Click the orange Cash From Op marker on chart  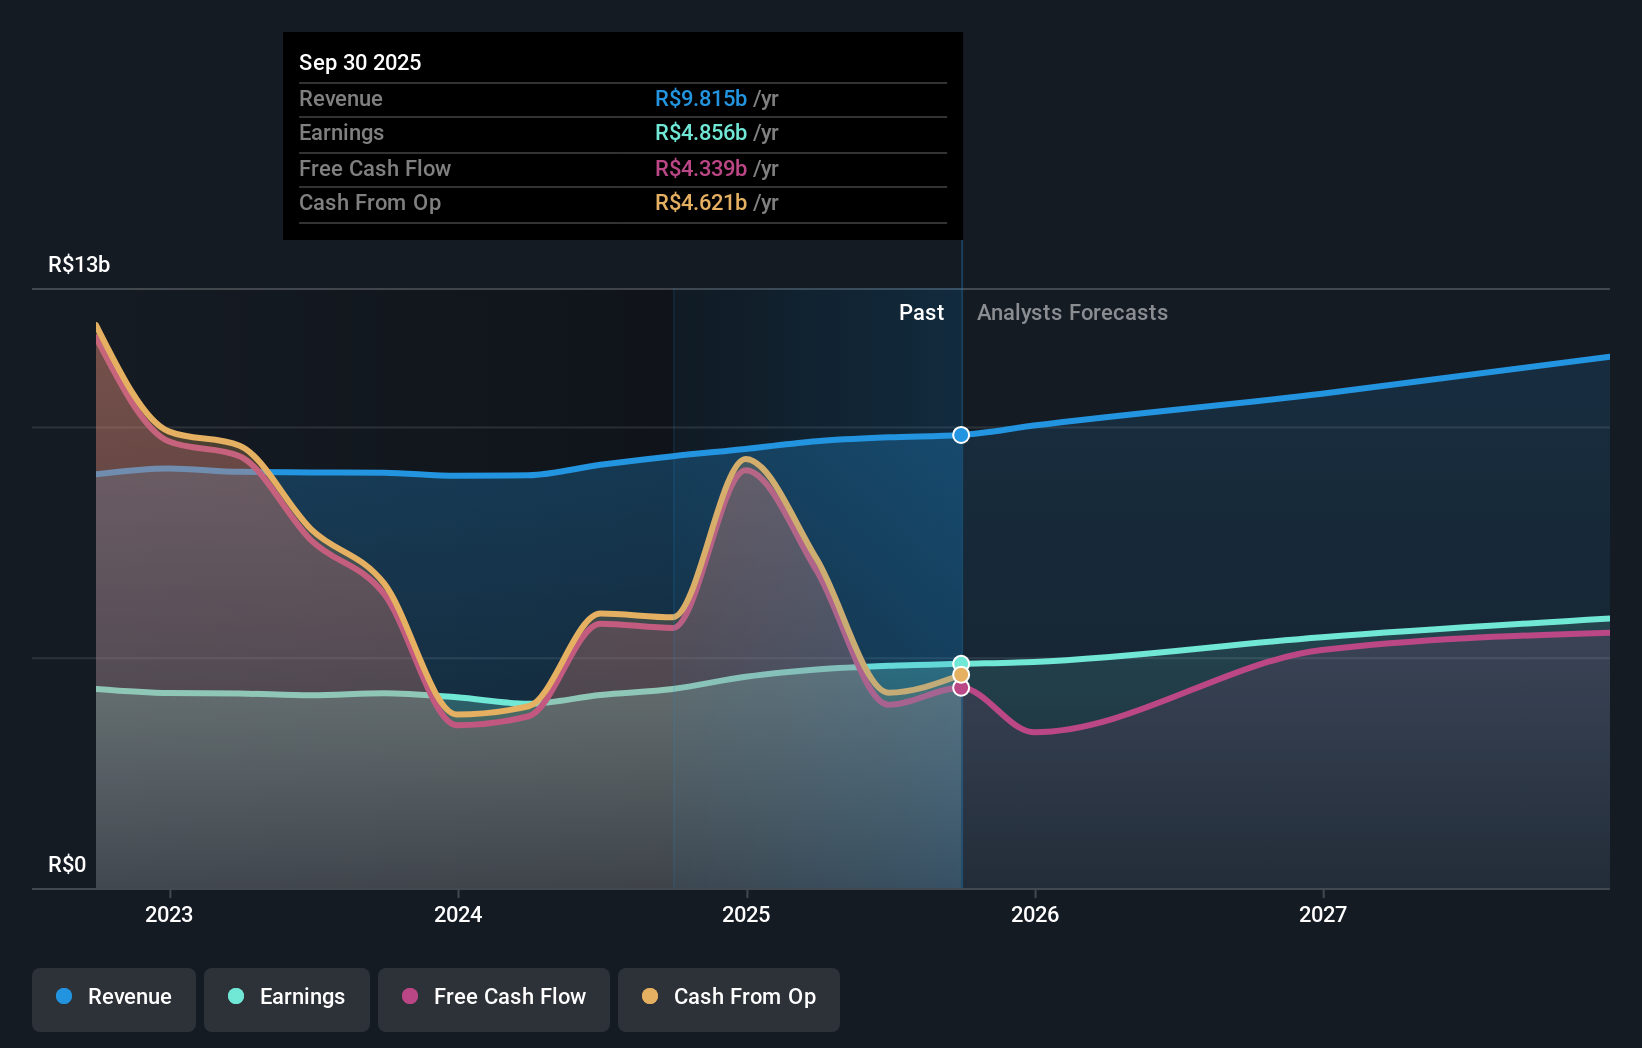pos(961,676)
